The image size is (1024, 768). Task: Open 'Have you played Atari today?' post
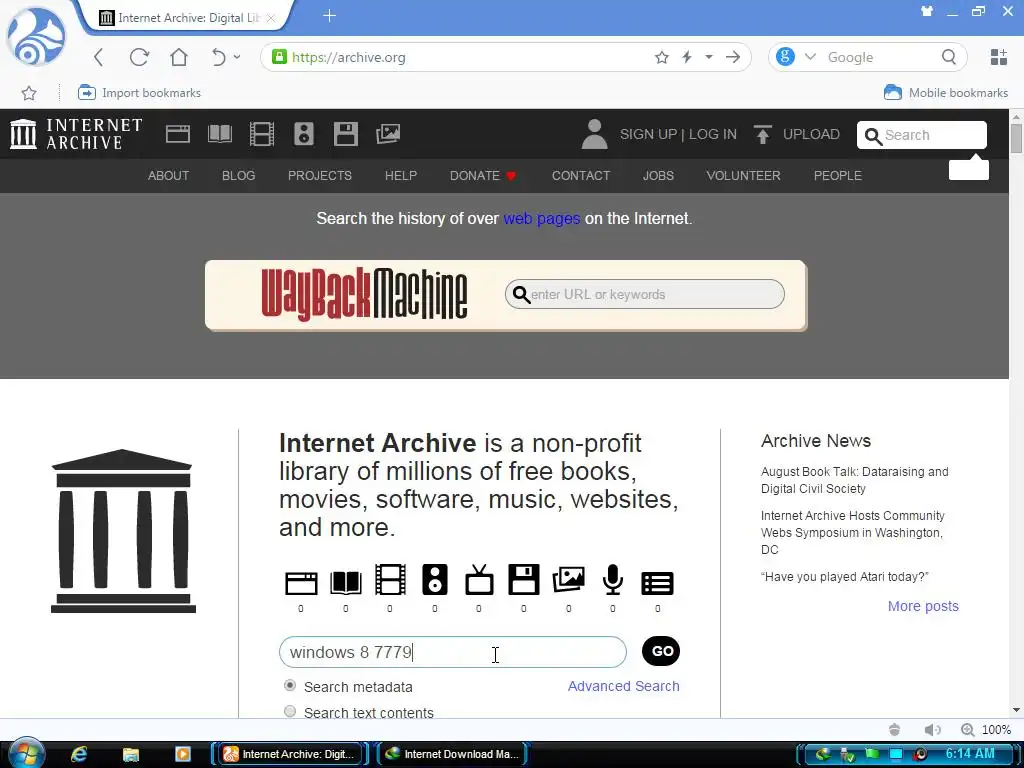845,577
